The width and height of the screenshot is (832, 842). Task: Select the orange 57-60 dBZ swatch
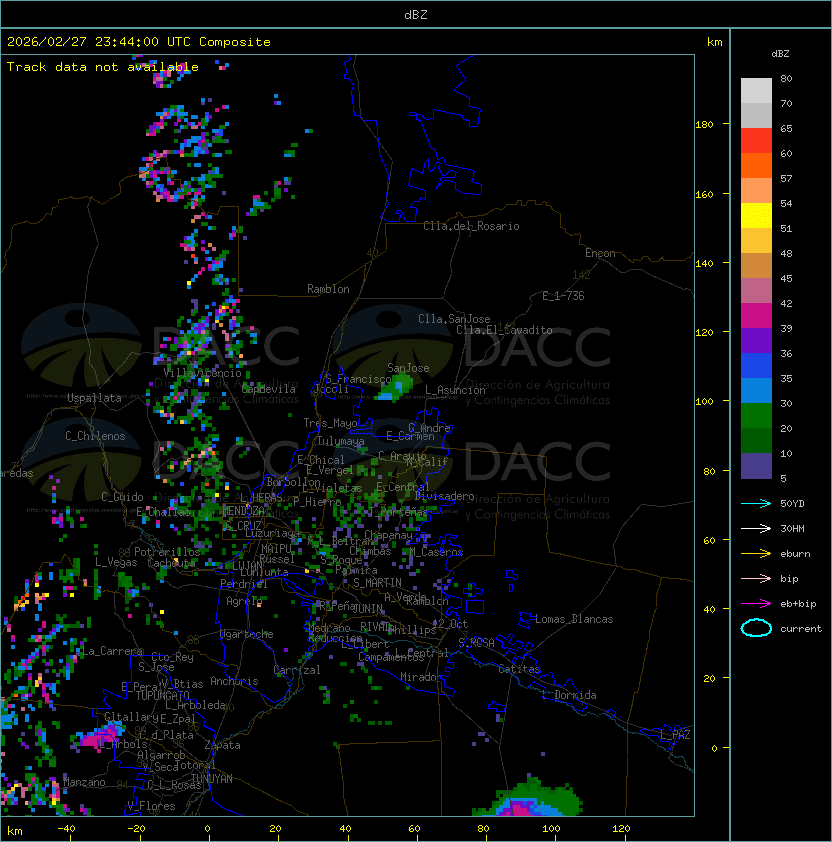[756, 166]
